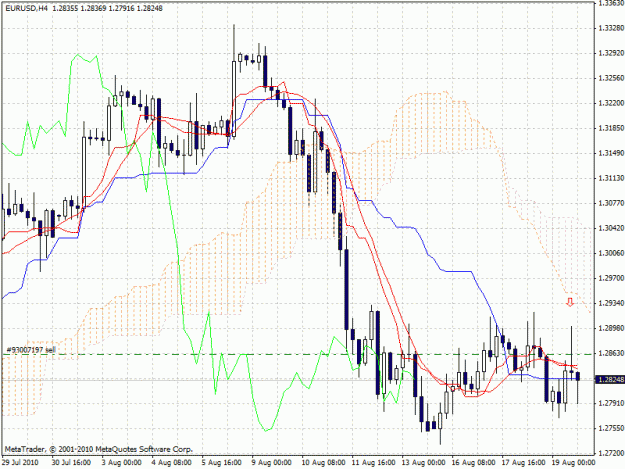Click the price label 1.33280

coord(611,28)
